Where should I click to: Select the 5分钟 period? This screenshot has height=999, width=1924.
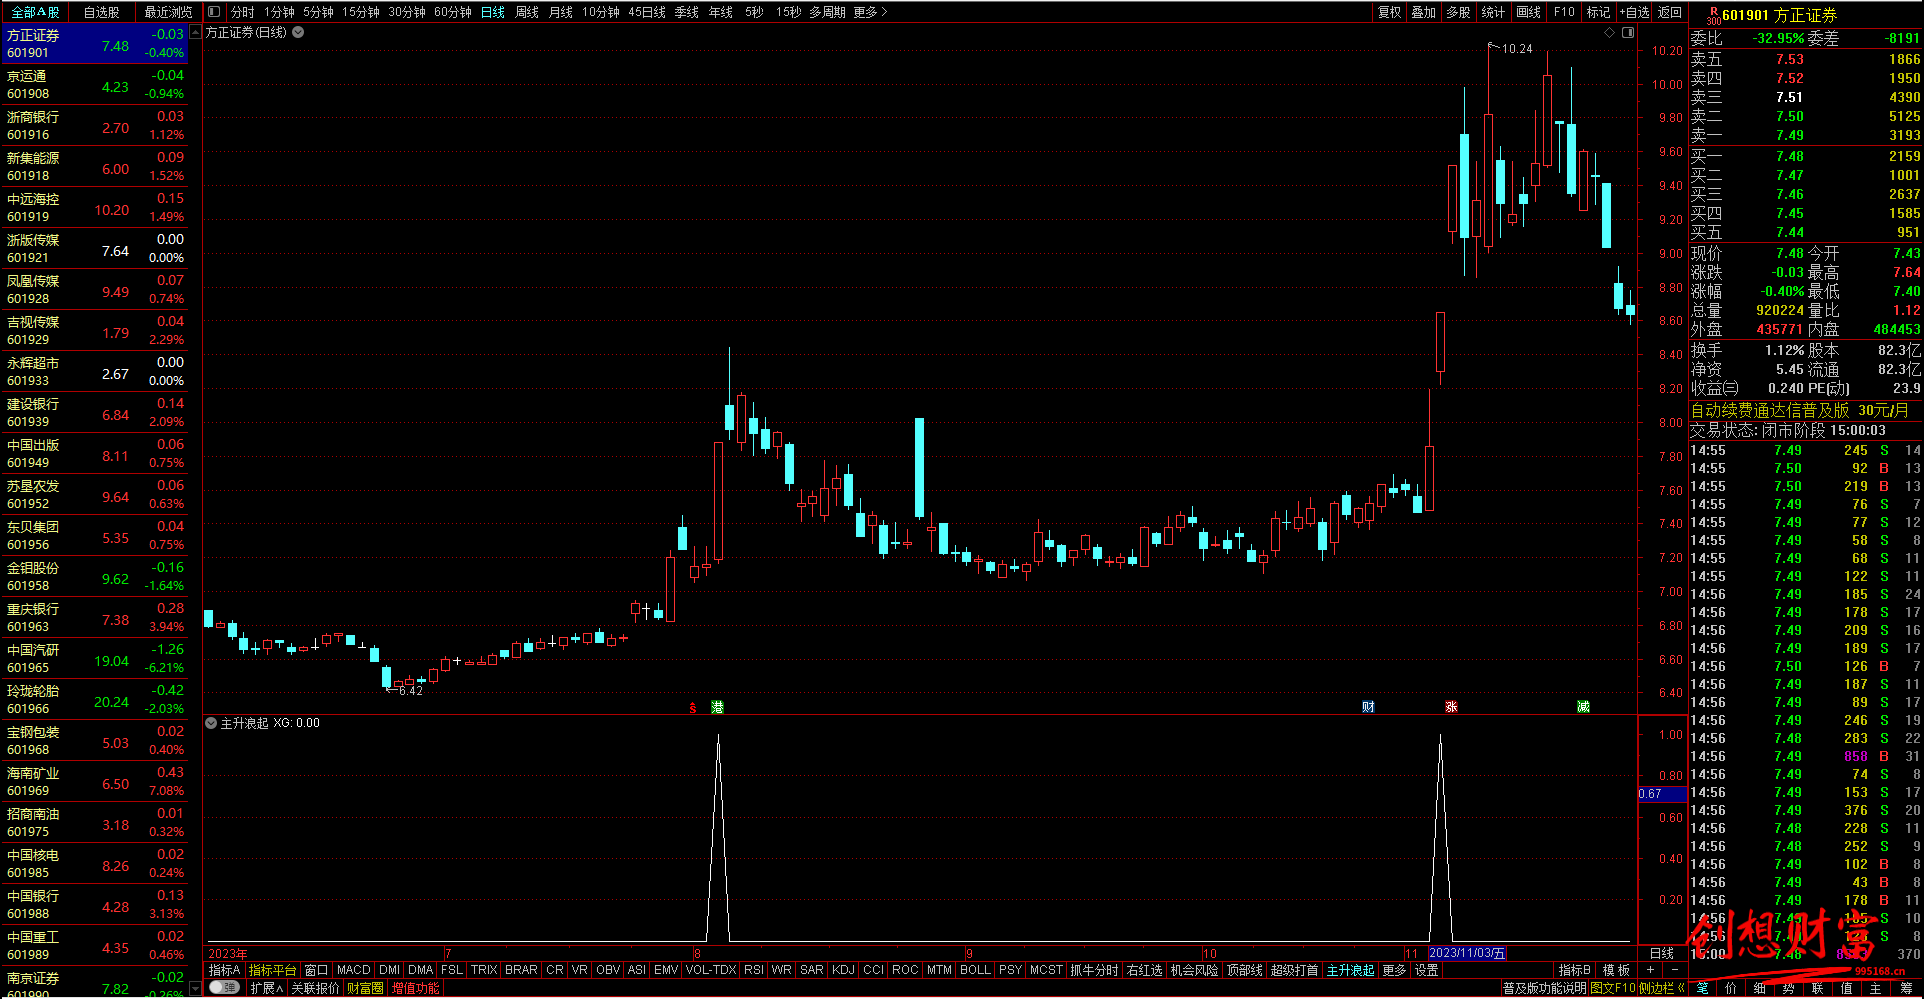318,12
